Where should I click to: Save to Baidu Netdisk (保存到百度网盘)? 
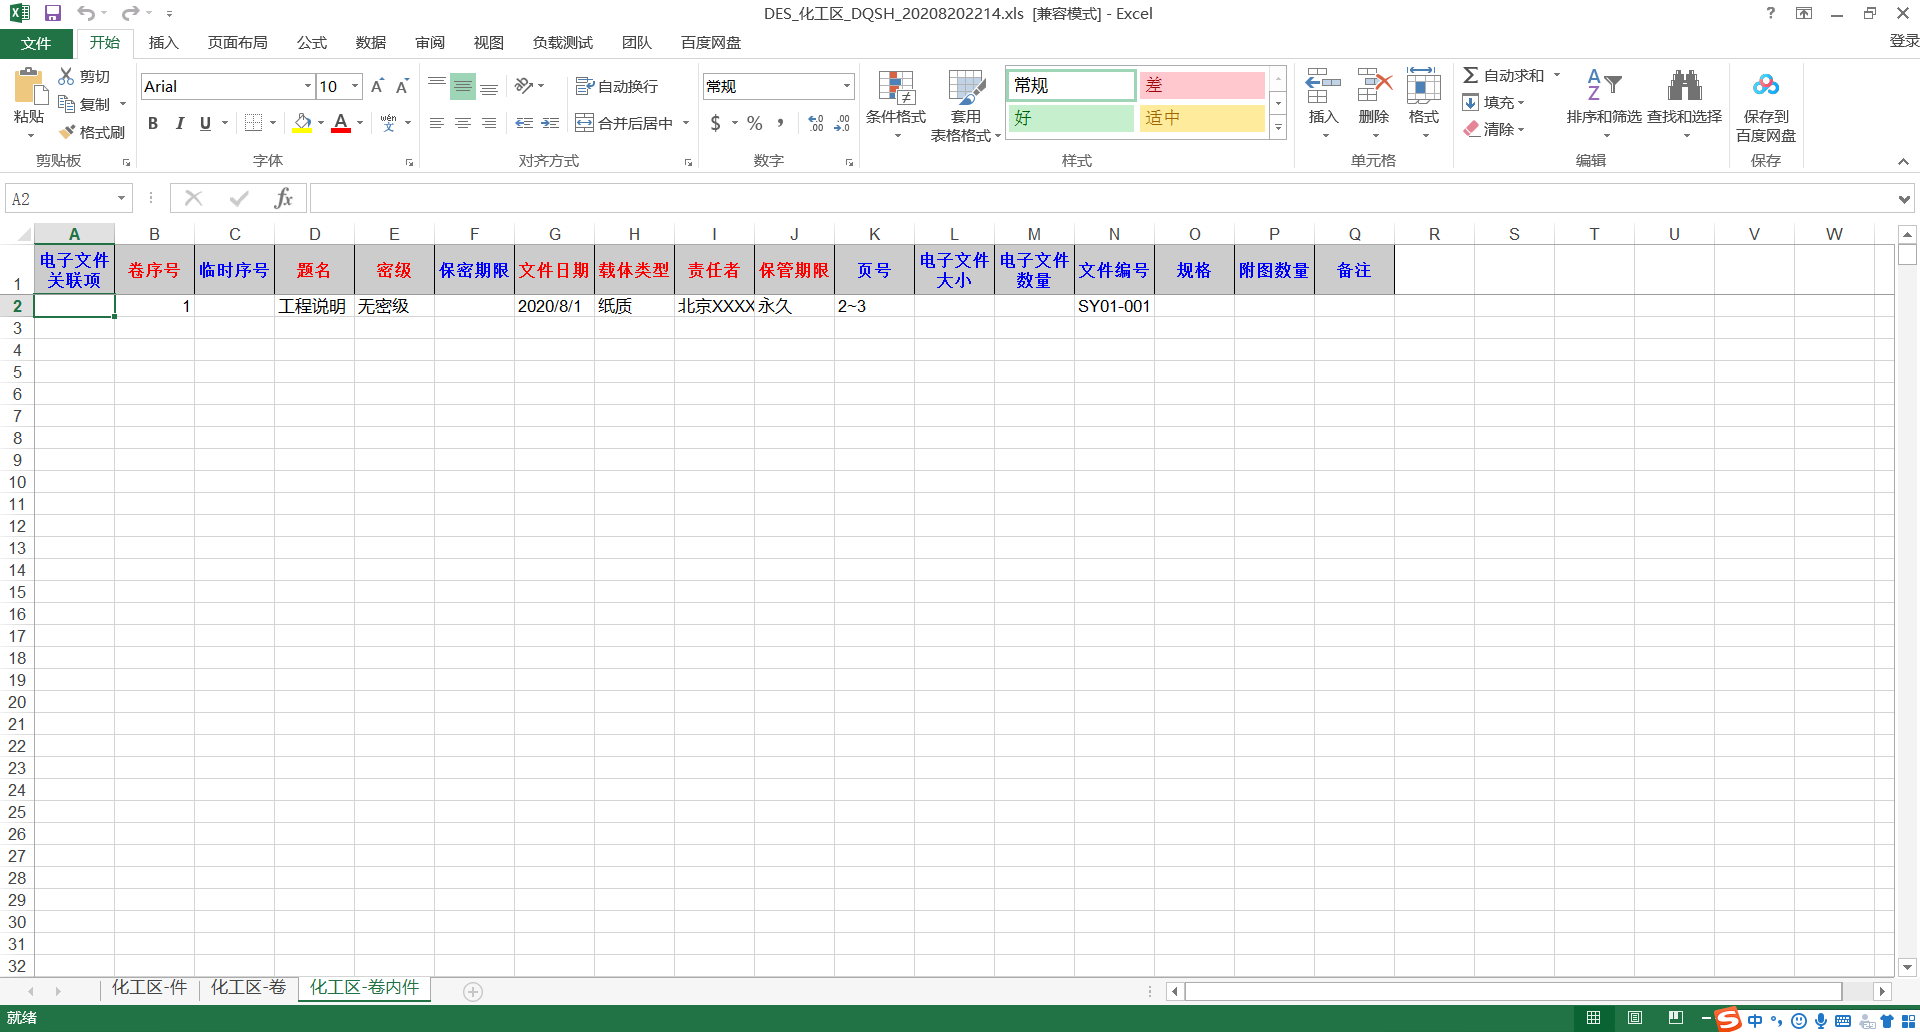1766,106
